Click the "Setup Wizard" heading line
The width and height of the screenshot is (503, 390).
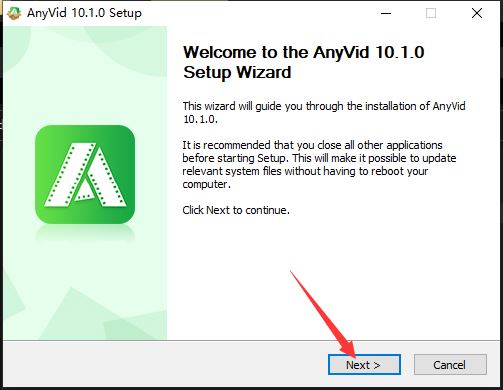click(x=237, y=72)
